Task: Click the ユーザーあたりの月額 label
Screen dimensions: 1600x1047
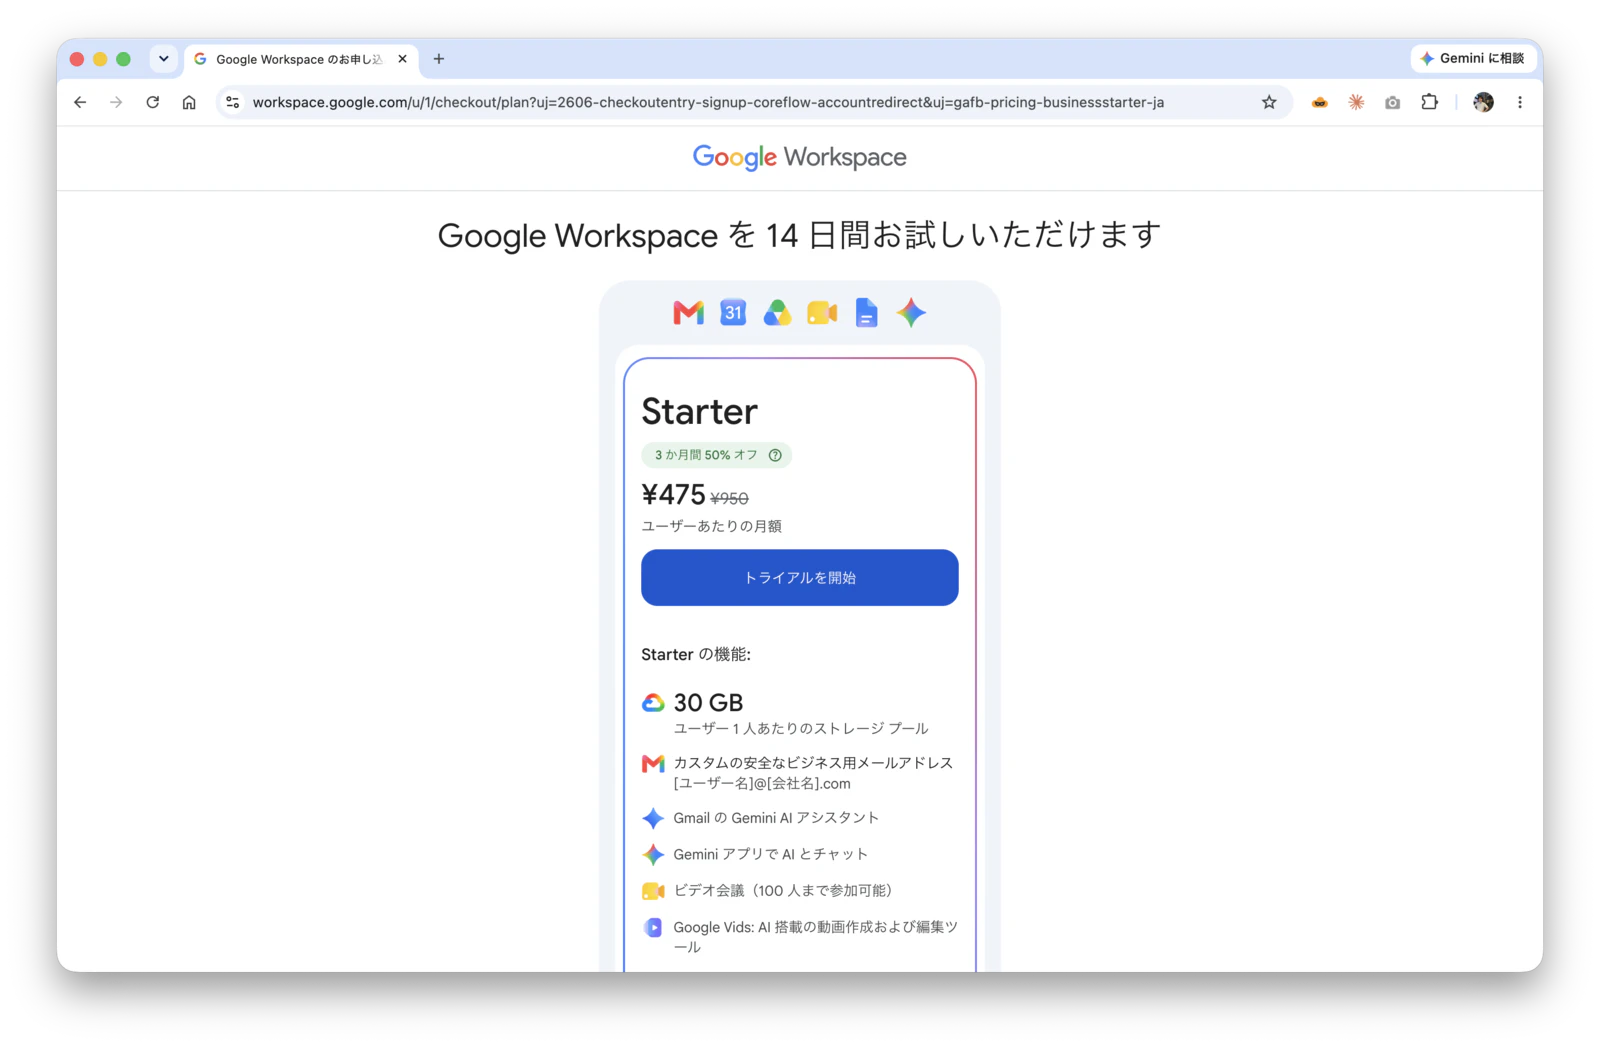Action: tap(711, 526)
